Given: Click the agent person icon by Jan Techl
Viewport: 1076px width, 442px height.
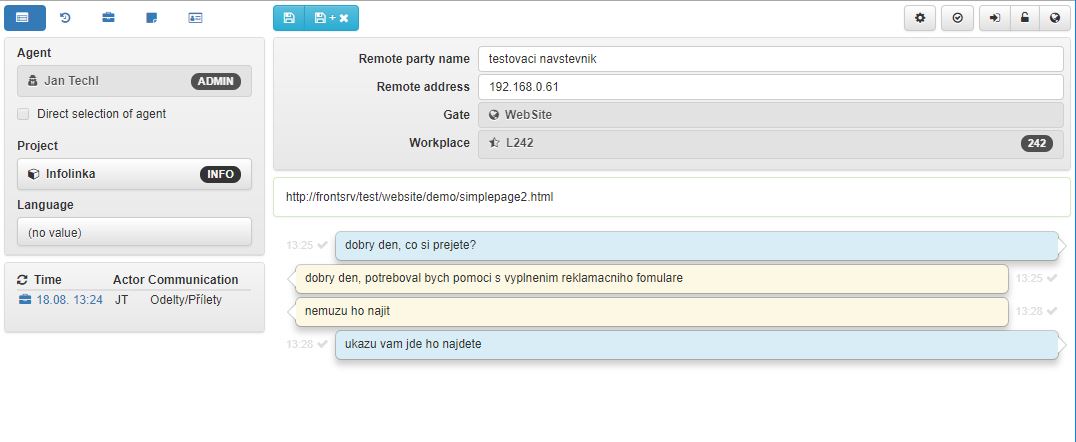Looking at the screenshot, I should coord(32,81).
